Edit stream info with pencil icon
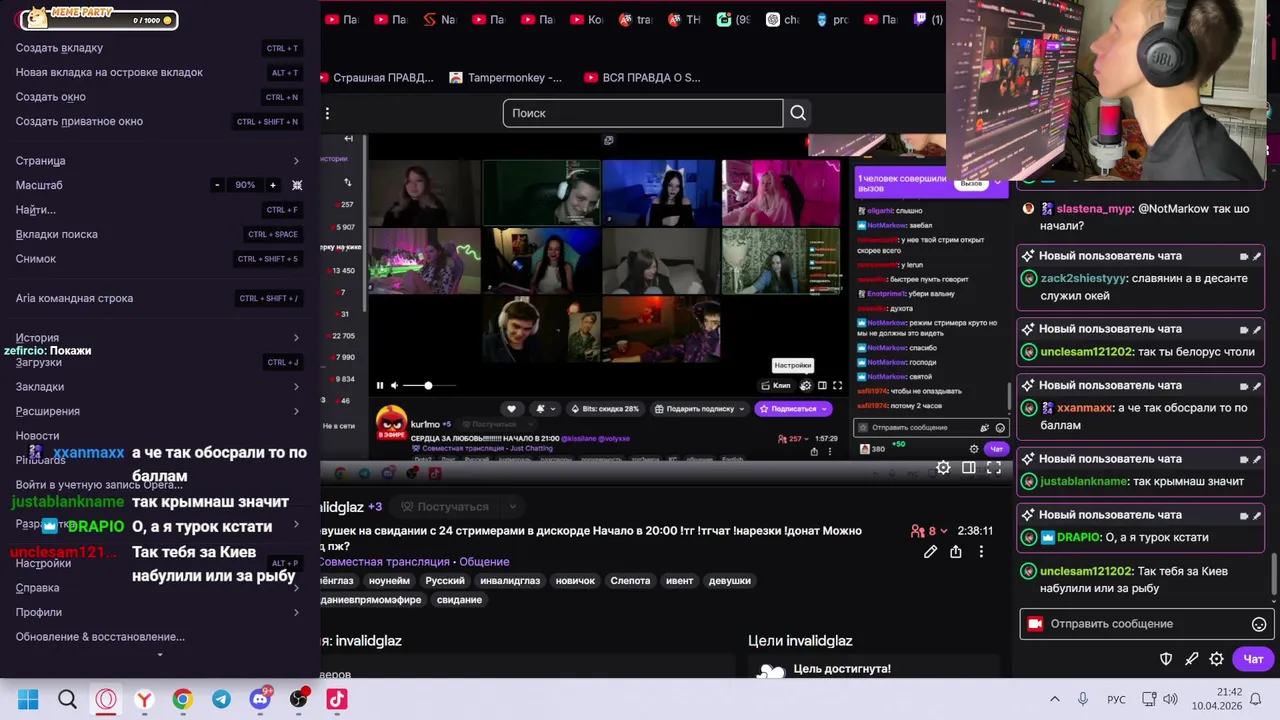This screenshot has height=720, width=1280. click(930, 552)
